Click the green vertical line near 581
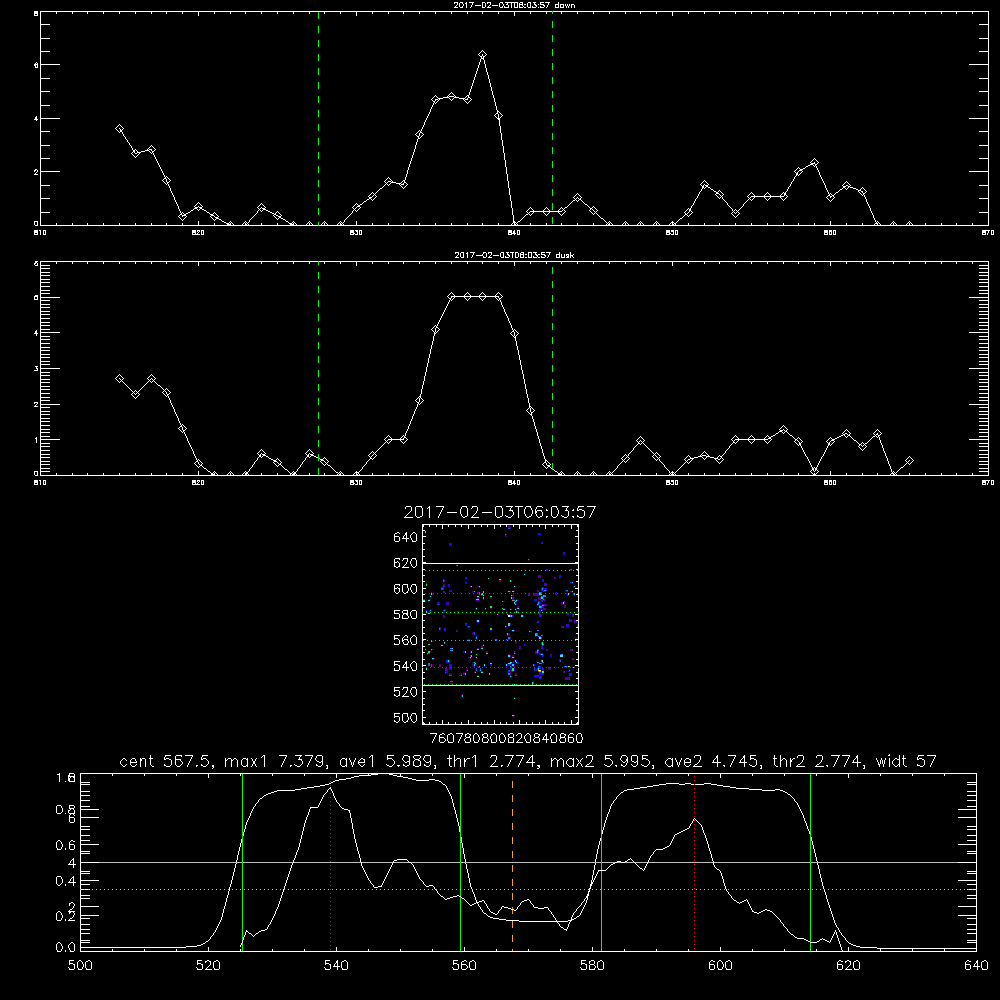1000x1000 pixels. 601,862
